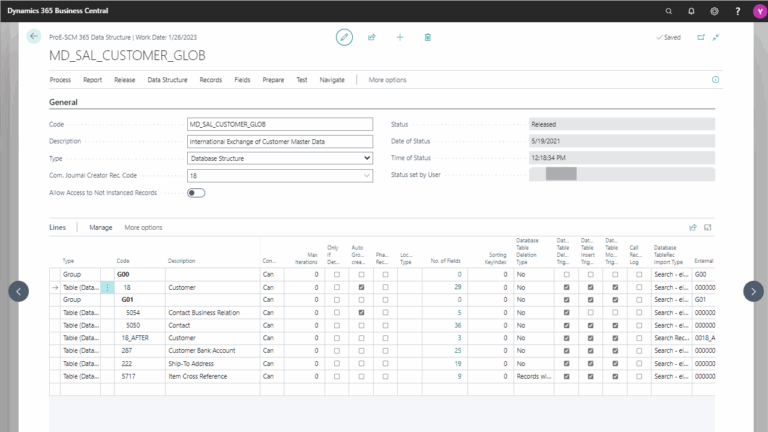Click the edit pencil icon
Viewport: 768px width, 432px height.
(x=344, y=37)
